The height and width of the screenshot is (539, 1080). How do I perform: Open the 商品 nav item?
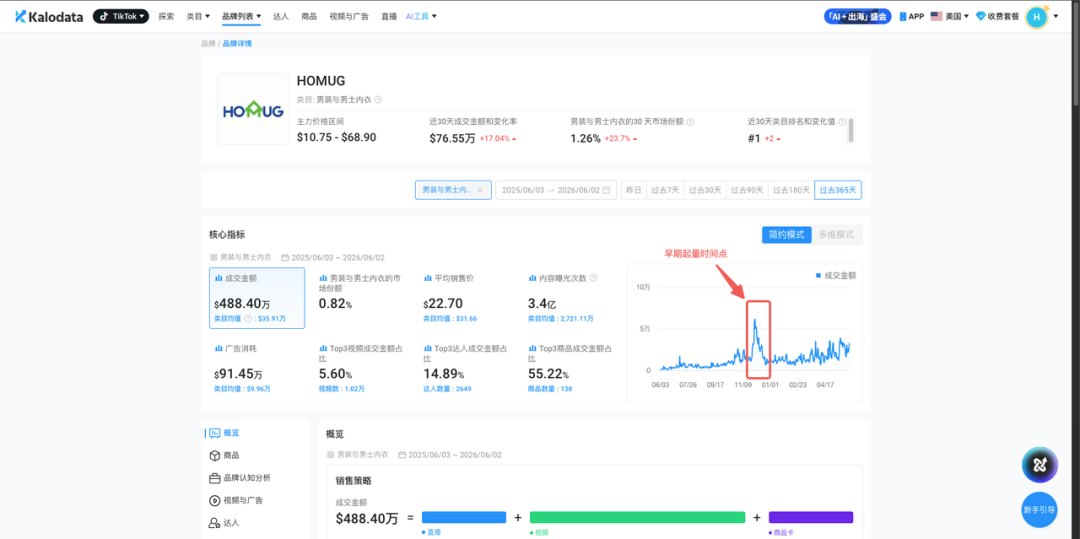(x=309, y=16)
